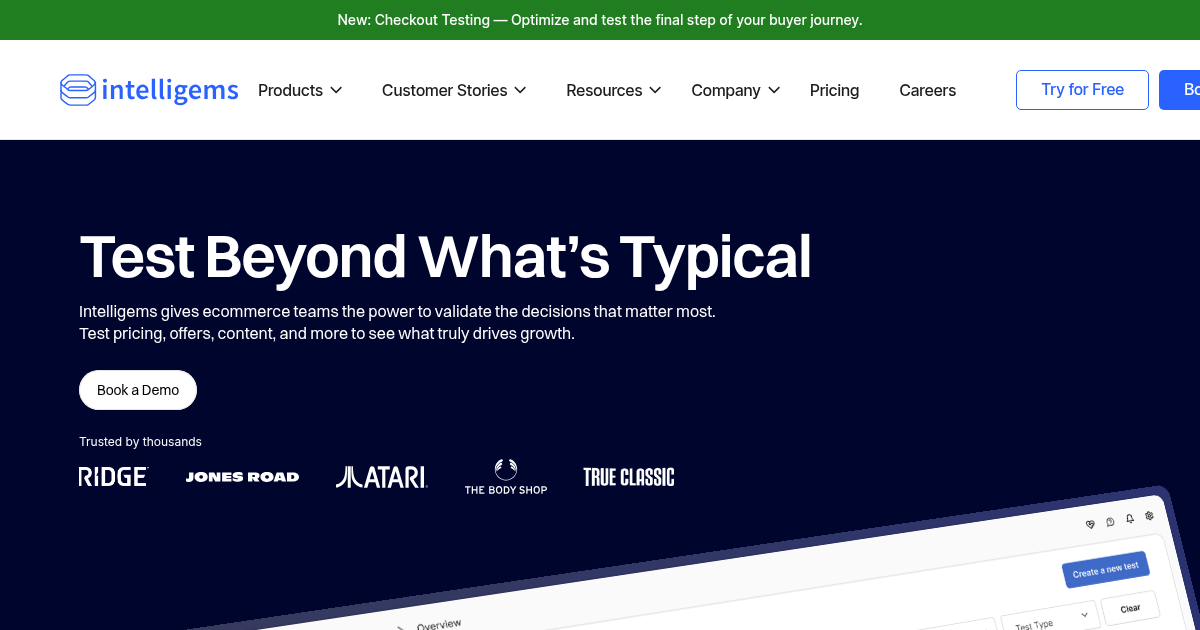The width and height of the screenshot is (1200, 630).
Task: Go to the Pricing page
Action: click(834, 90)
